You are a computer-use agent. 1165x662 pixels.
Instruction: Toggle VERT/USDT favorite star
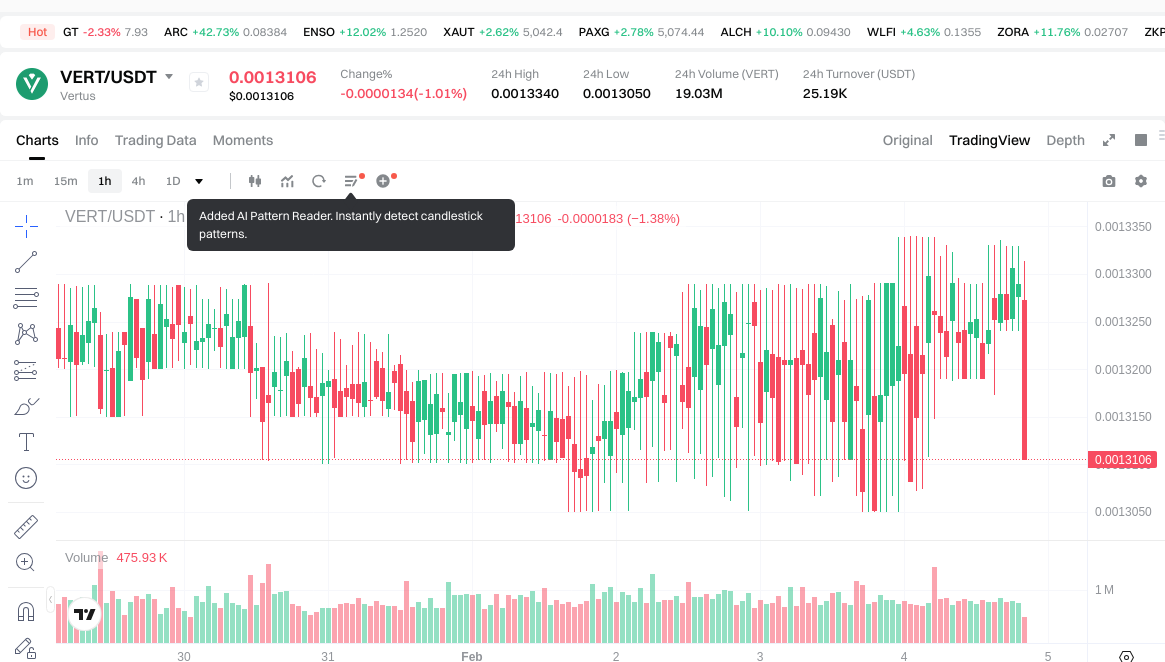[199, 82]
